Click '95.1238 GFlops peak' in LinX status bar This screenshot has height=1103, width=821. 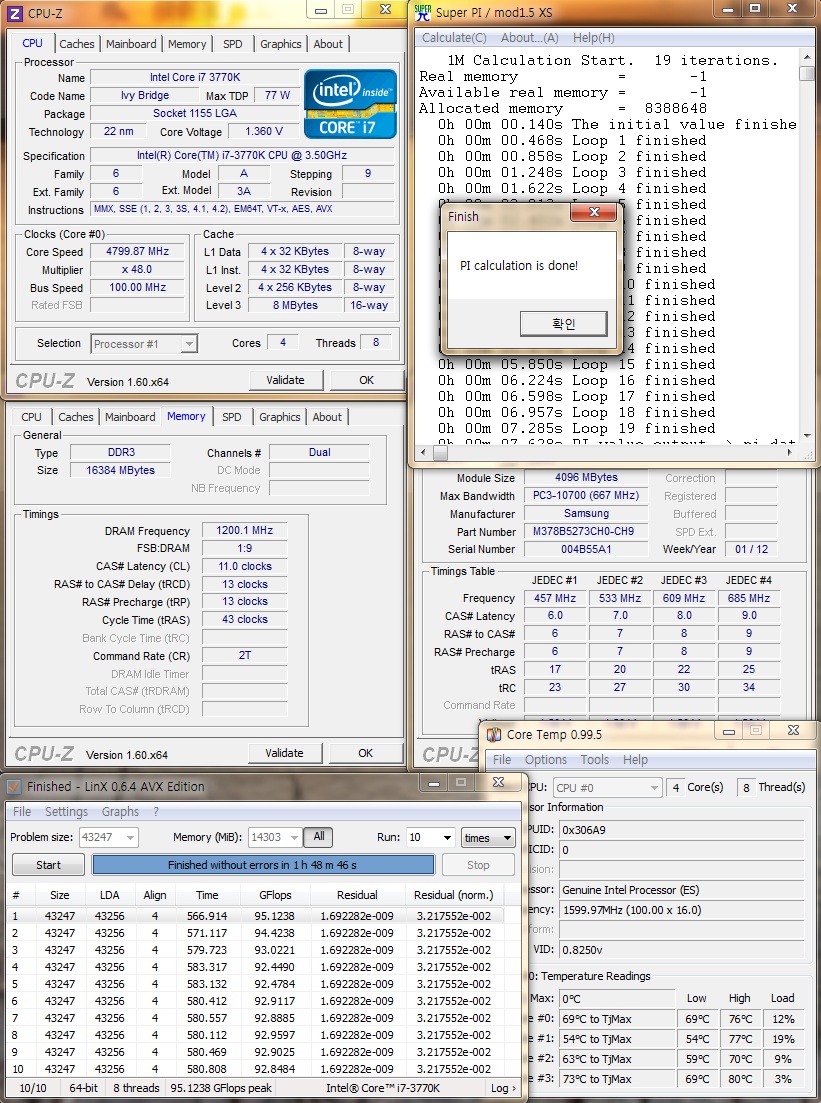pyautogui.click(x=221, y=1088)
